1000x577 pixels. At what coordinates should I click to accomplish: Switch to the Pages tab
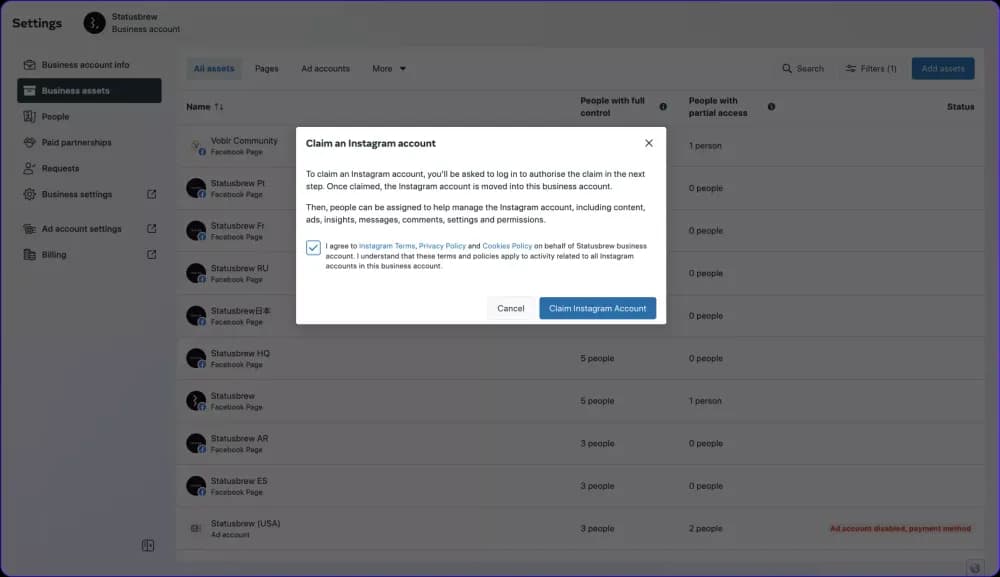(266, 69)
